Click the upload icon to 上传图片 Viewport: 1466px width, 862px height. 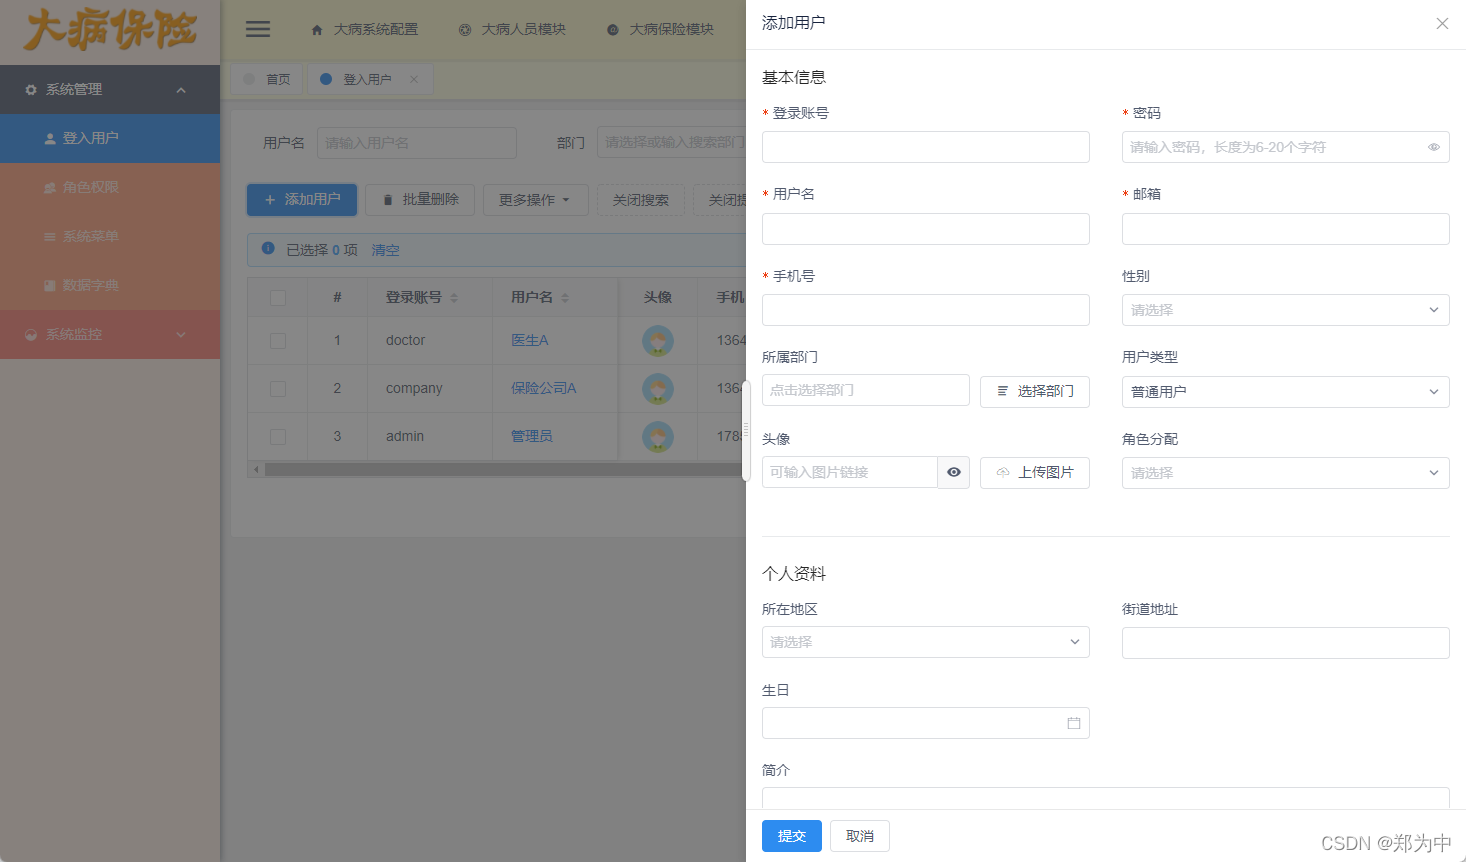[1002, 472]
